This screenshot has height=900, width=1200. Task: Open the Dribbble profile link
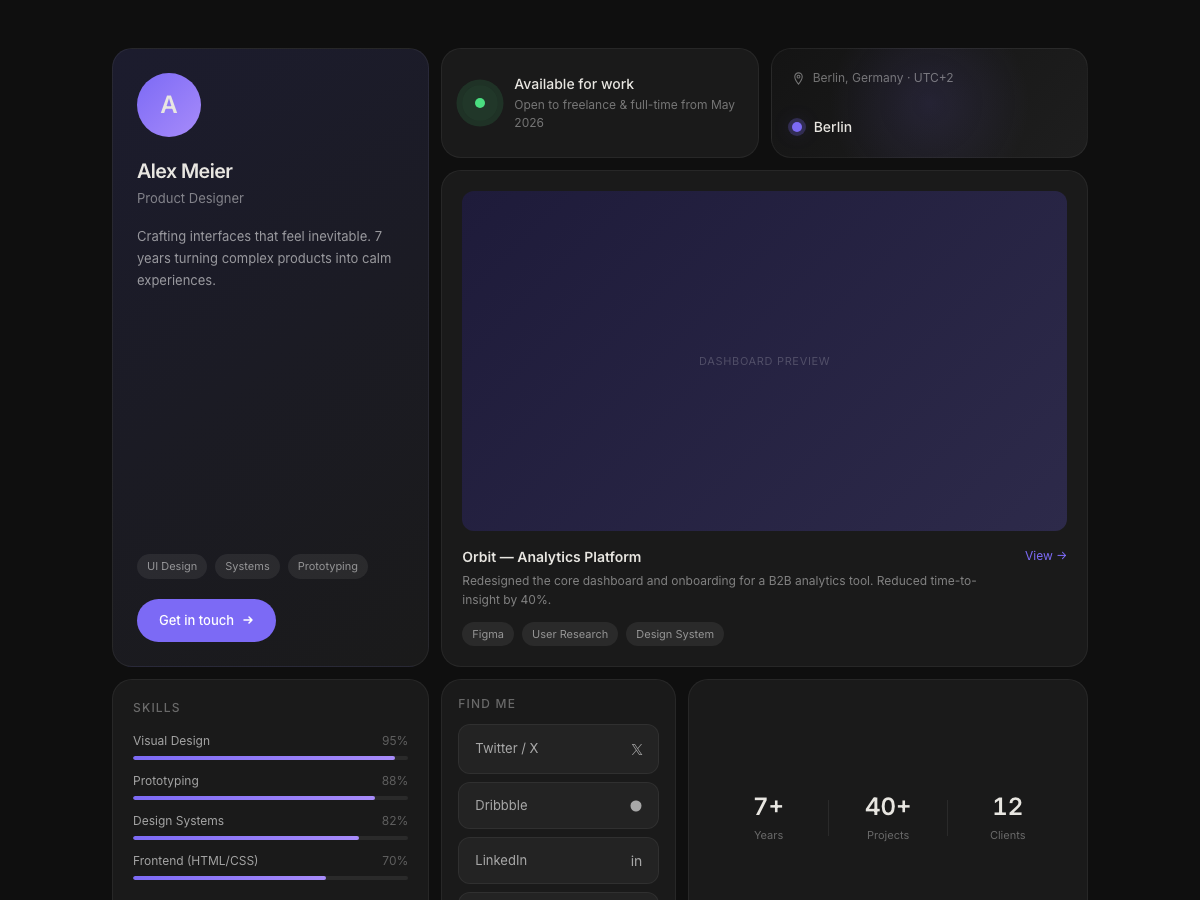(558, 806)
